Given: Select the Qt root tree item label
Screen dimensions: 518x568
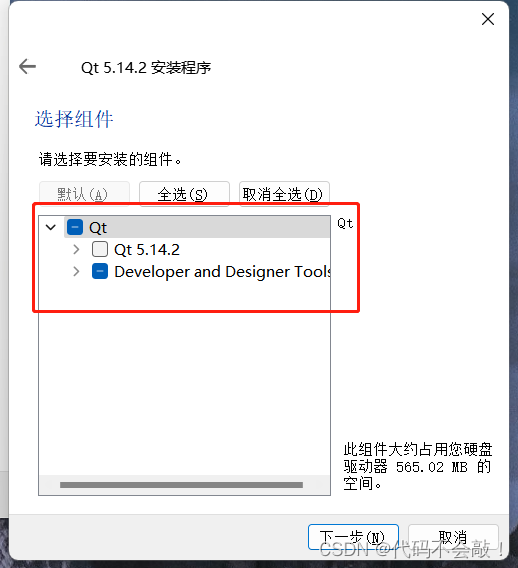Looking at the screenshot, I should click(98, 228).
